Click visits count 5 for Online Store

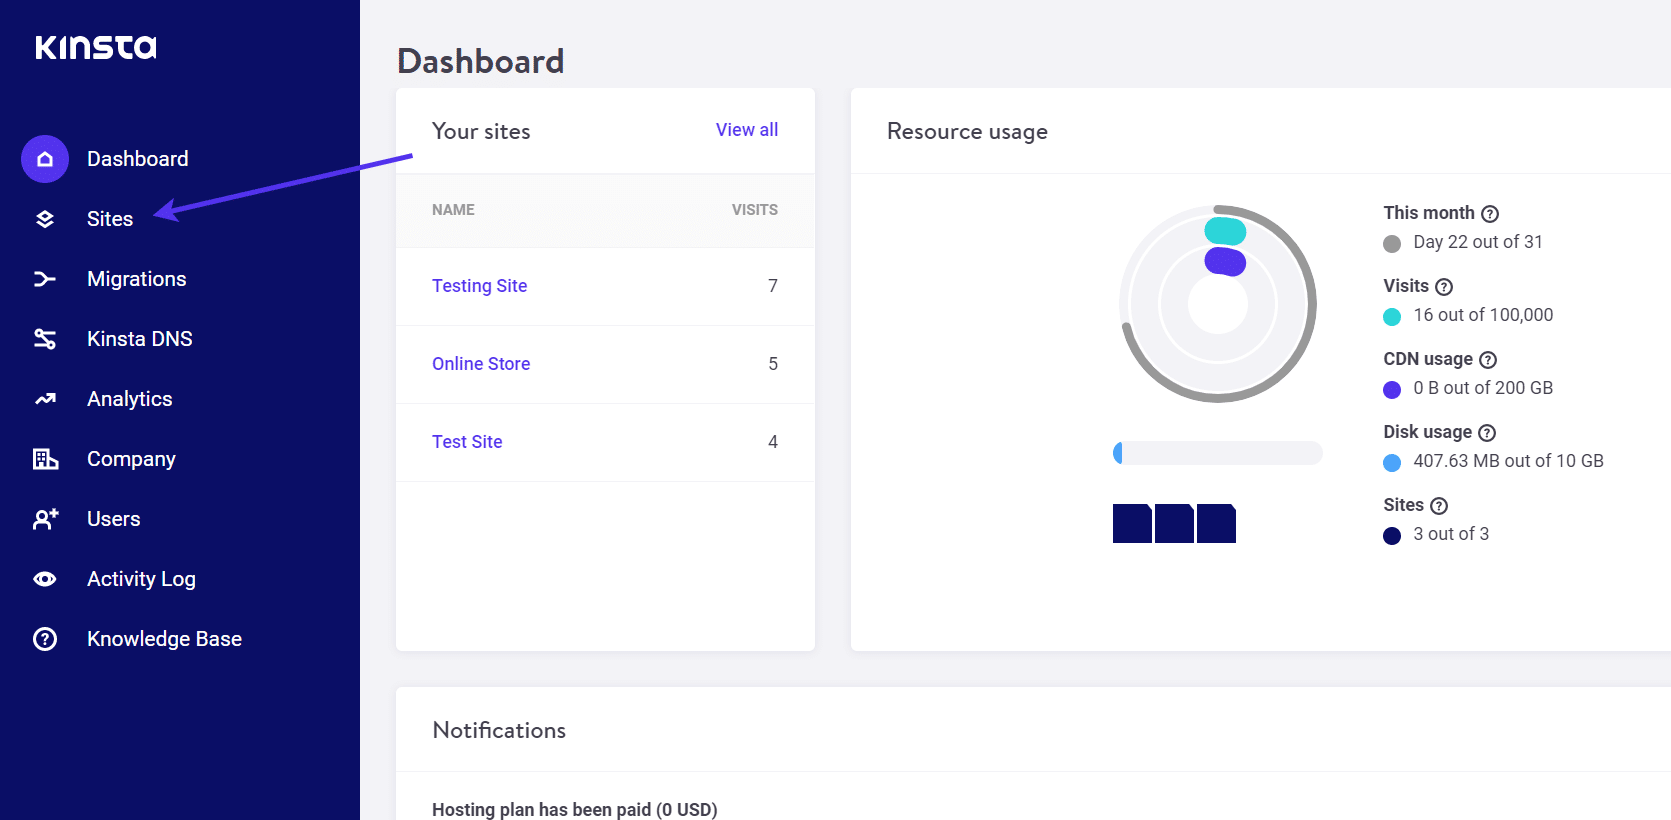tap(773, 364)
